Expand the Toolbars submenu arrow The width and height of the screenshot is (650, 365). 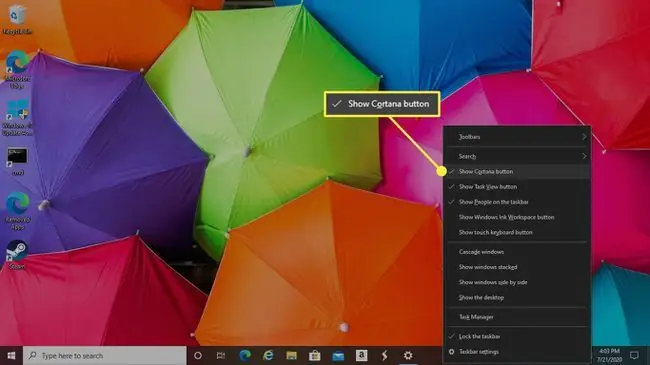coord(584,137)
